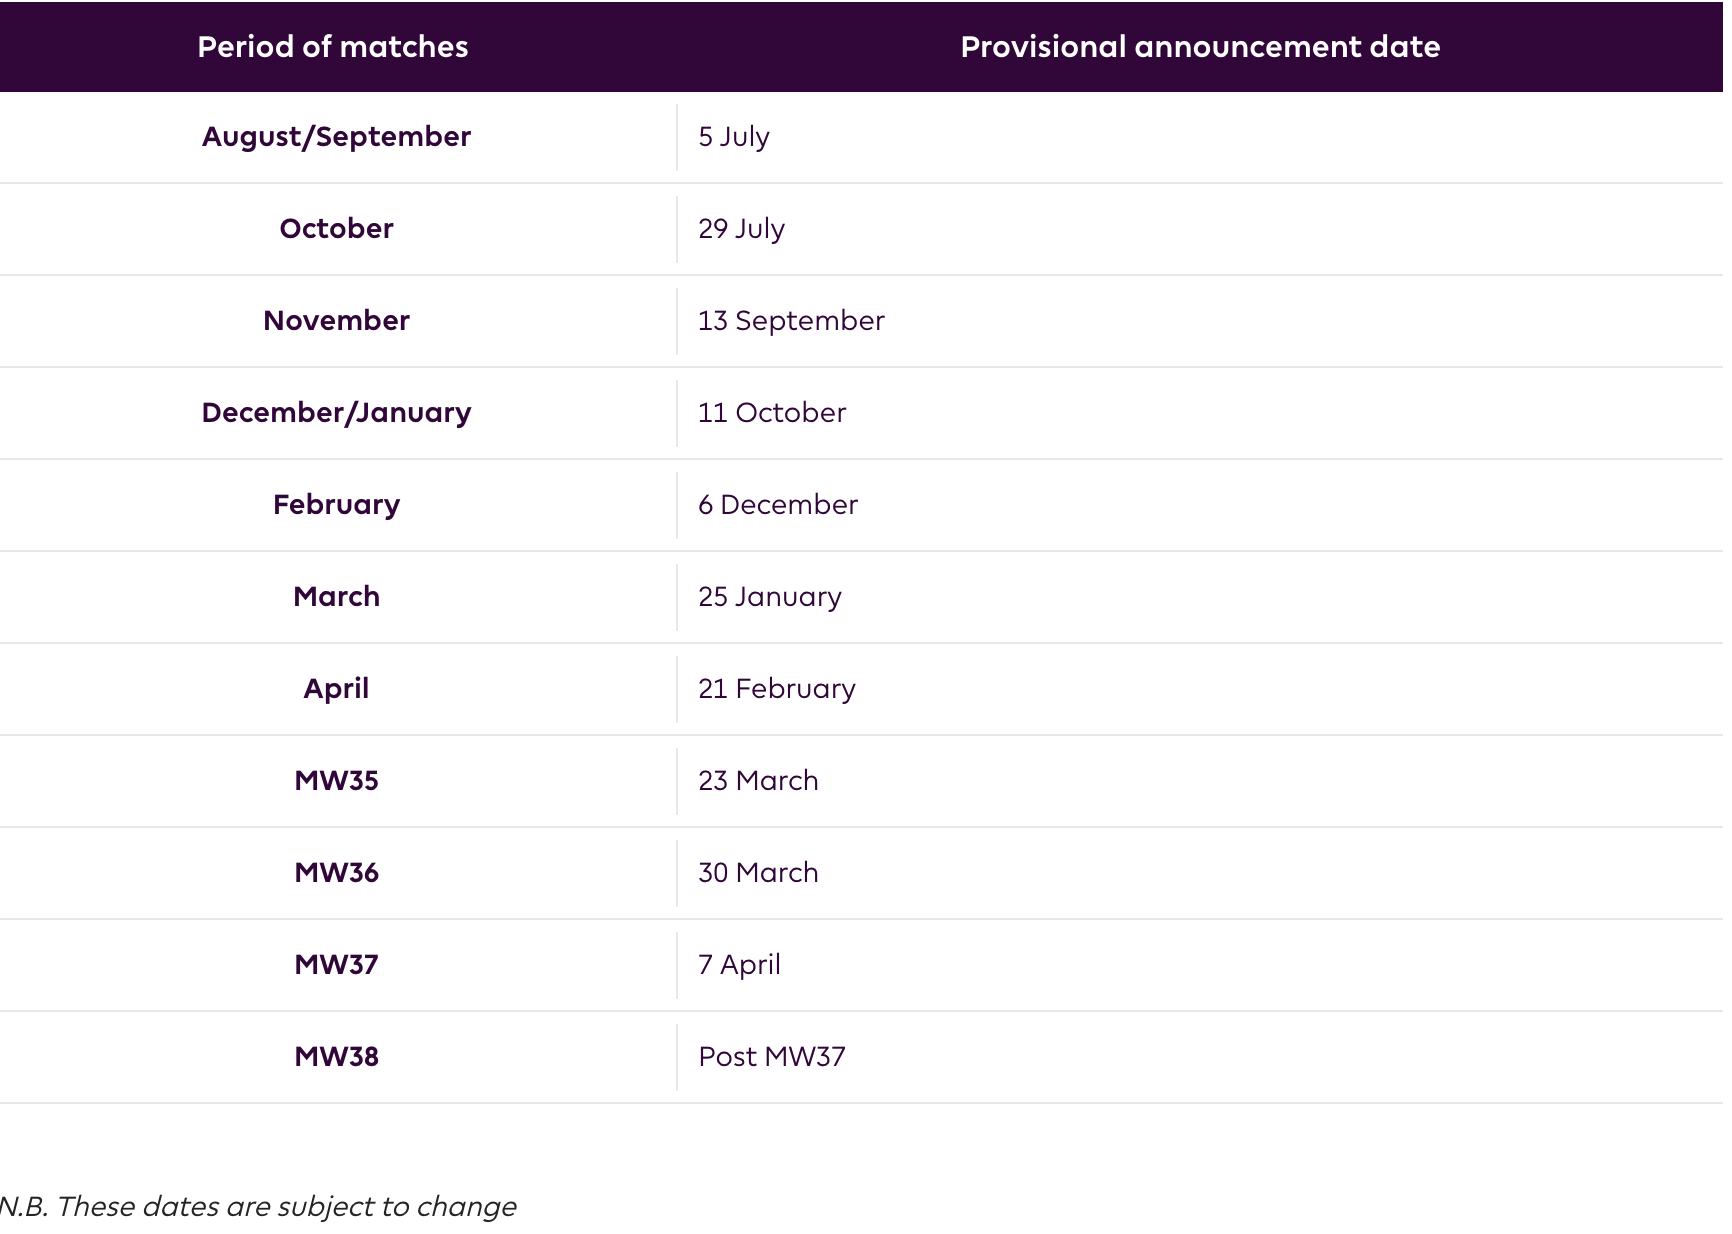This screenshot has width=1732, height=1234.
Task: Click the 'dates are subject to change' note
Action: (x=329, y=1207)
